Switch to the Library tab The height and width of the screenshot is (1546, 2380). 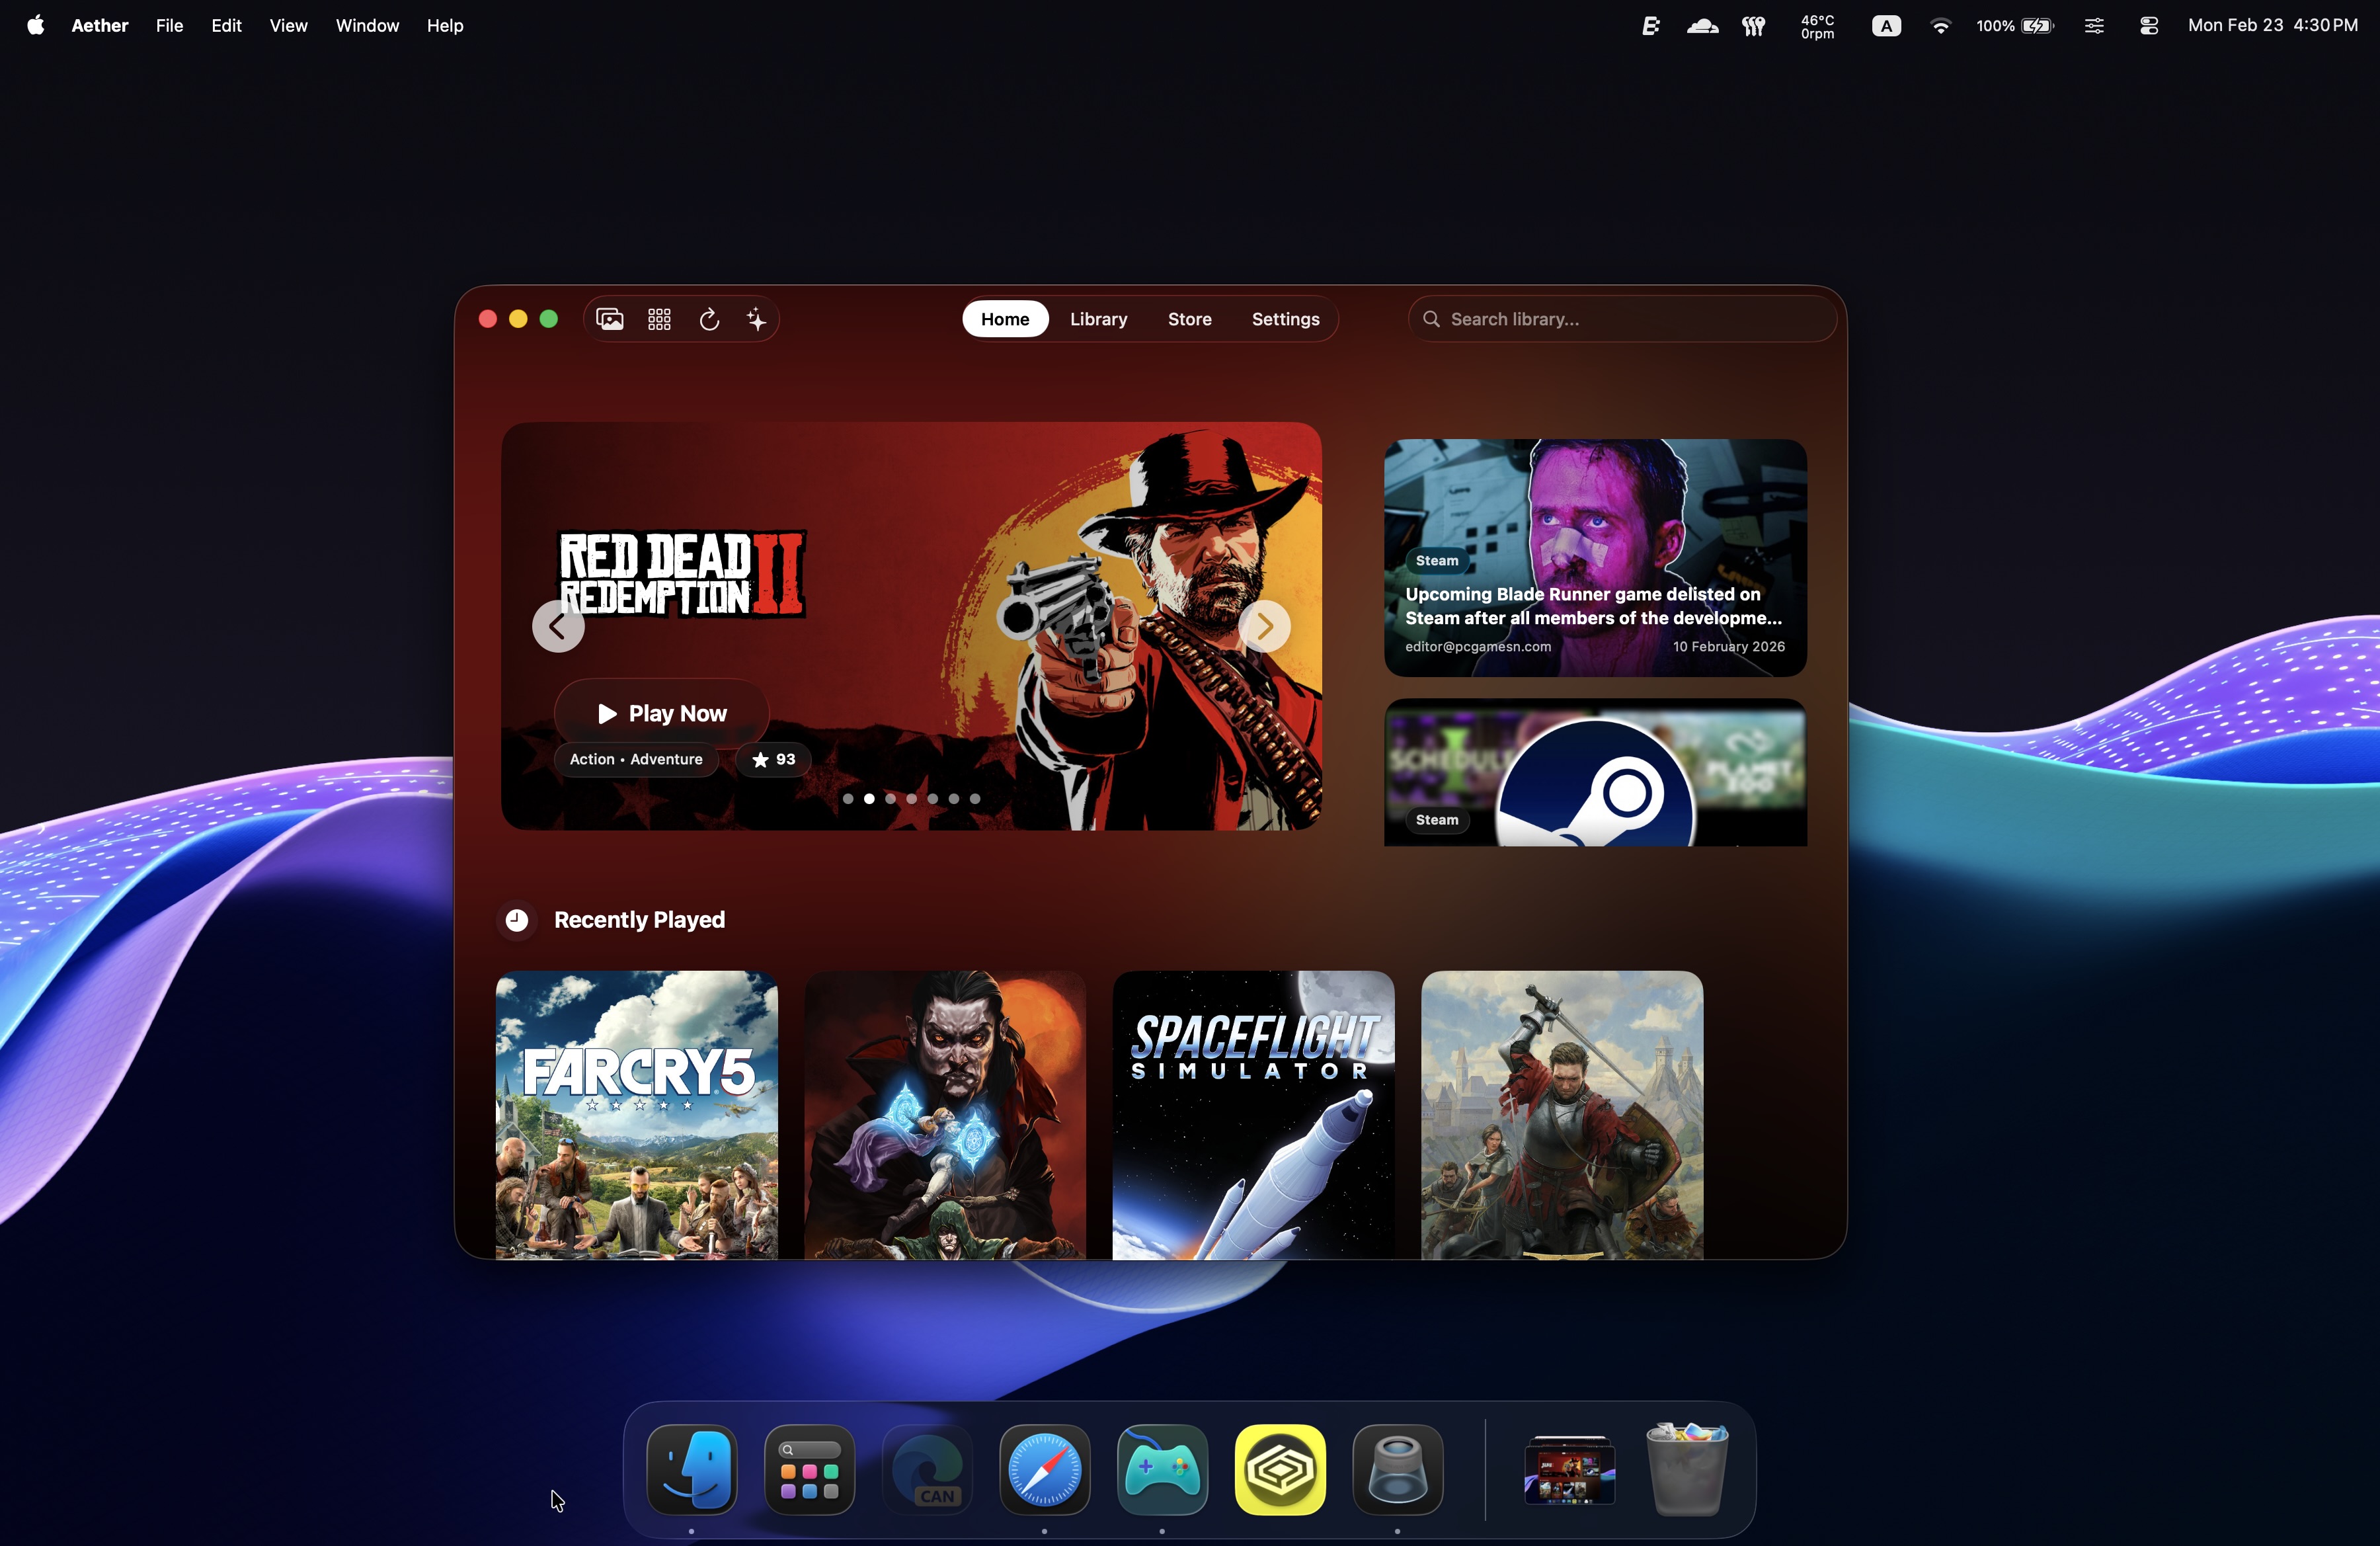tap(1098, 319)
